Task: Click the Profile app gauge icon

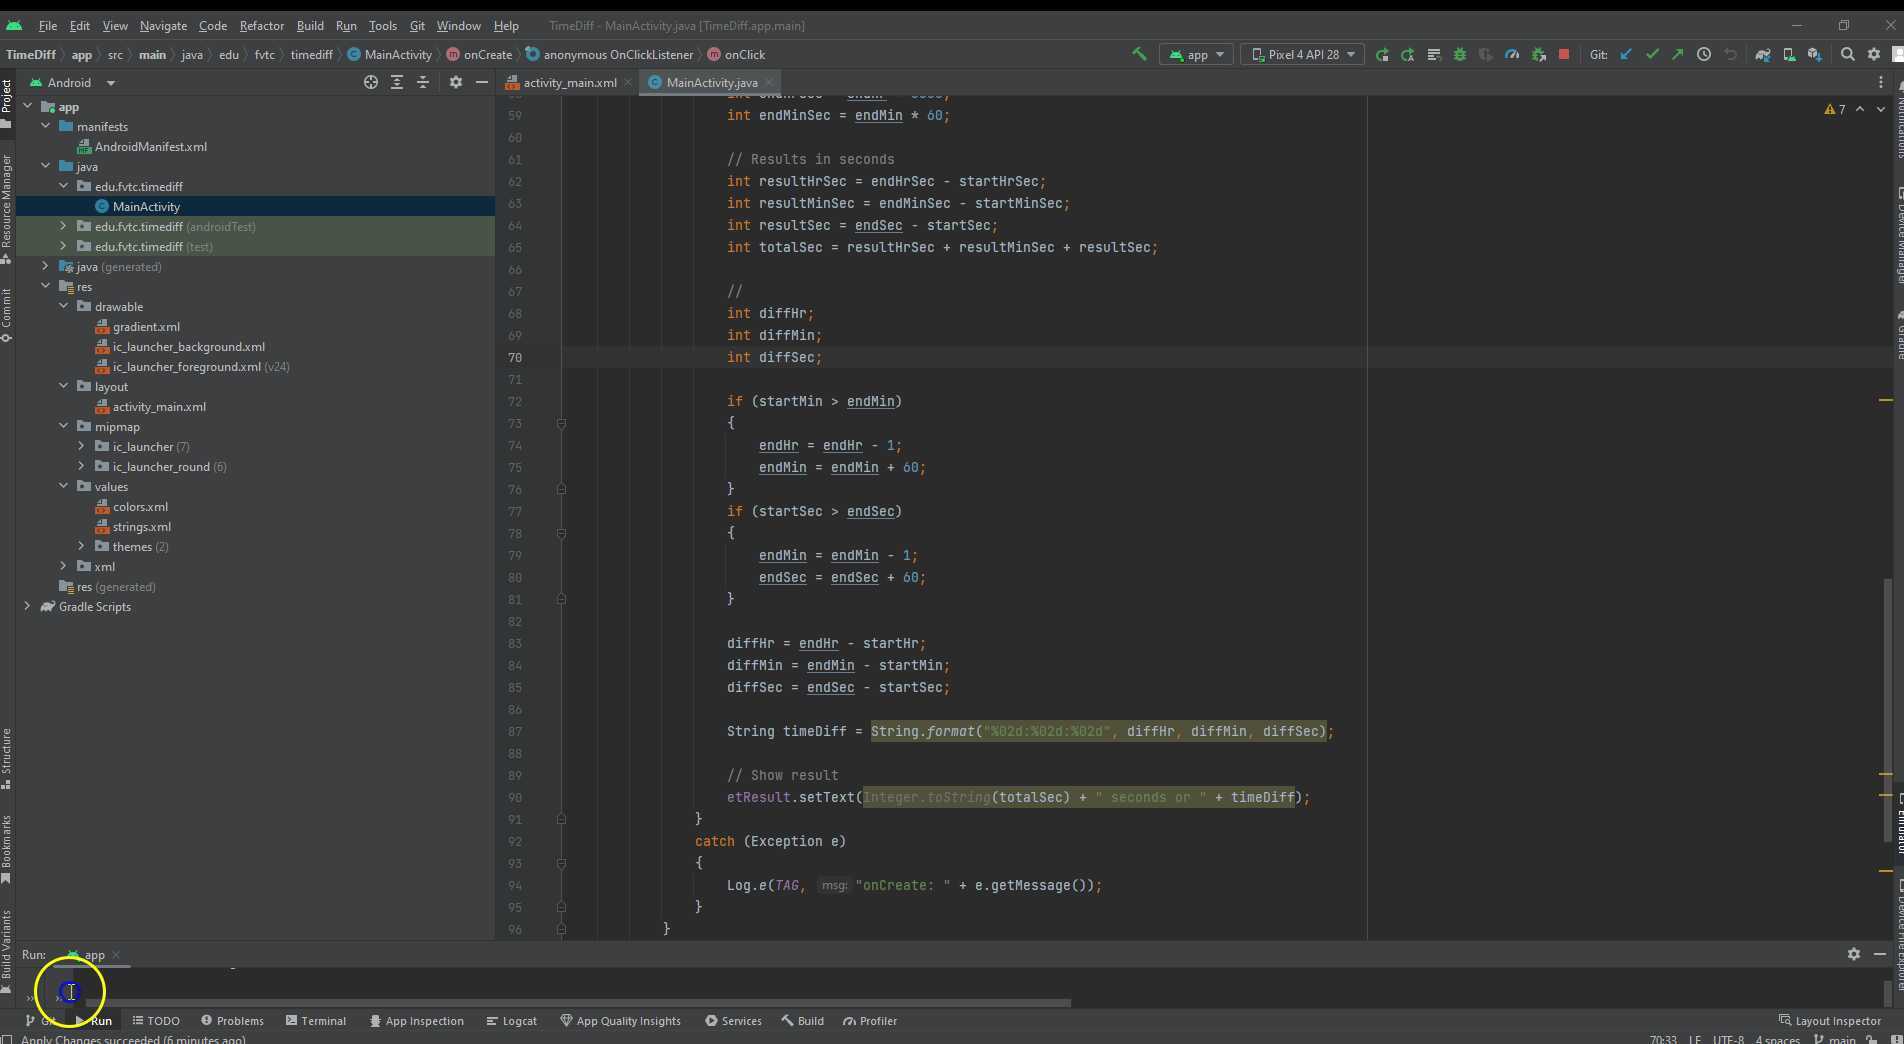Action: pos(1512,55)
